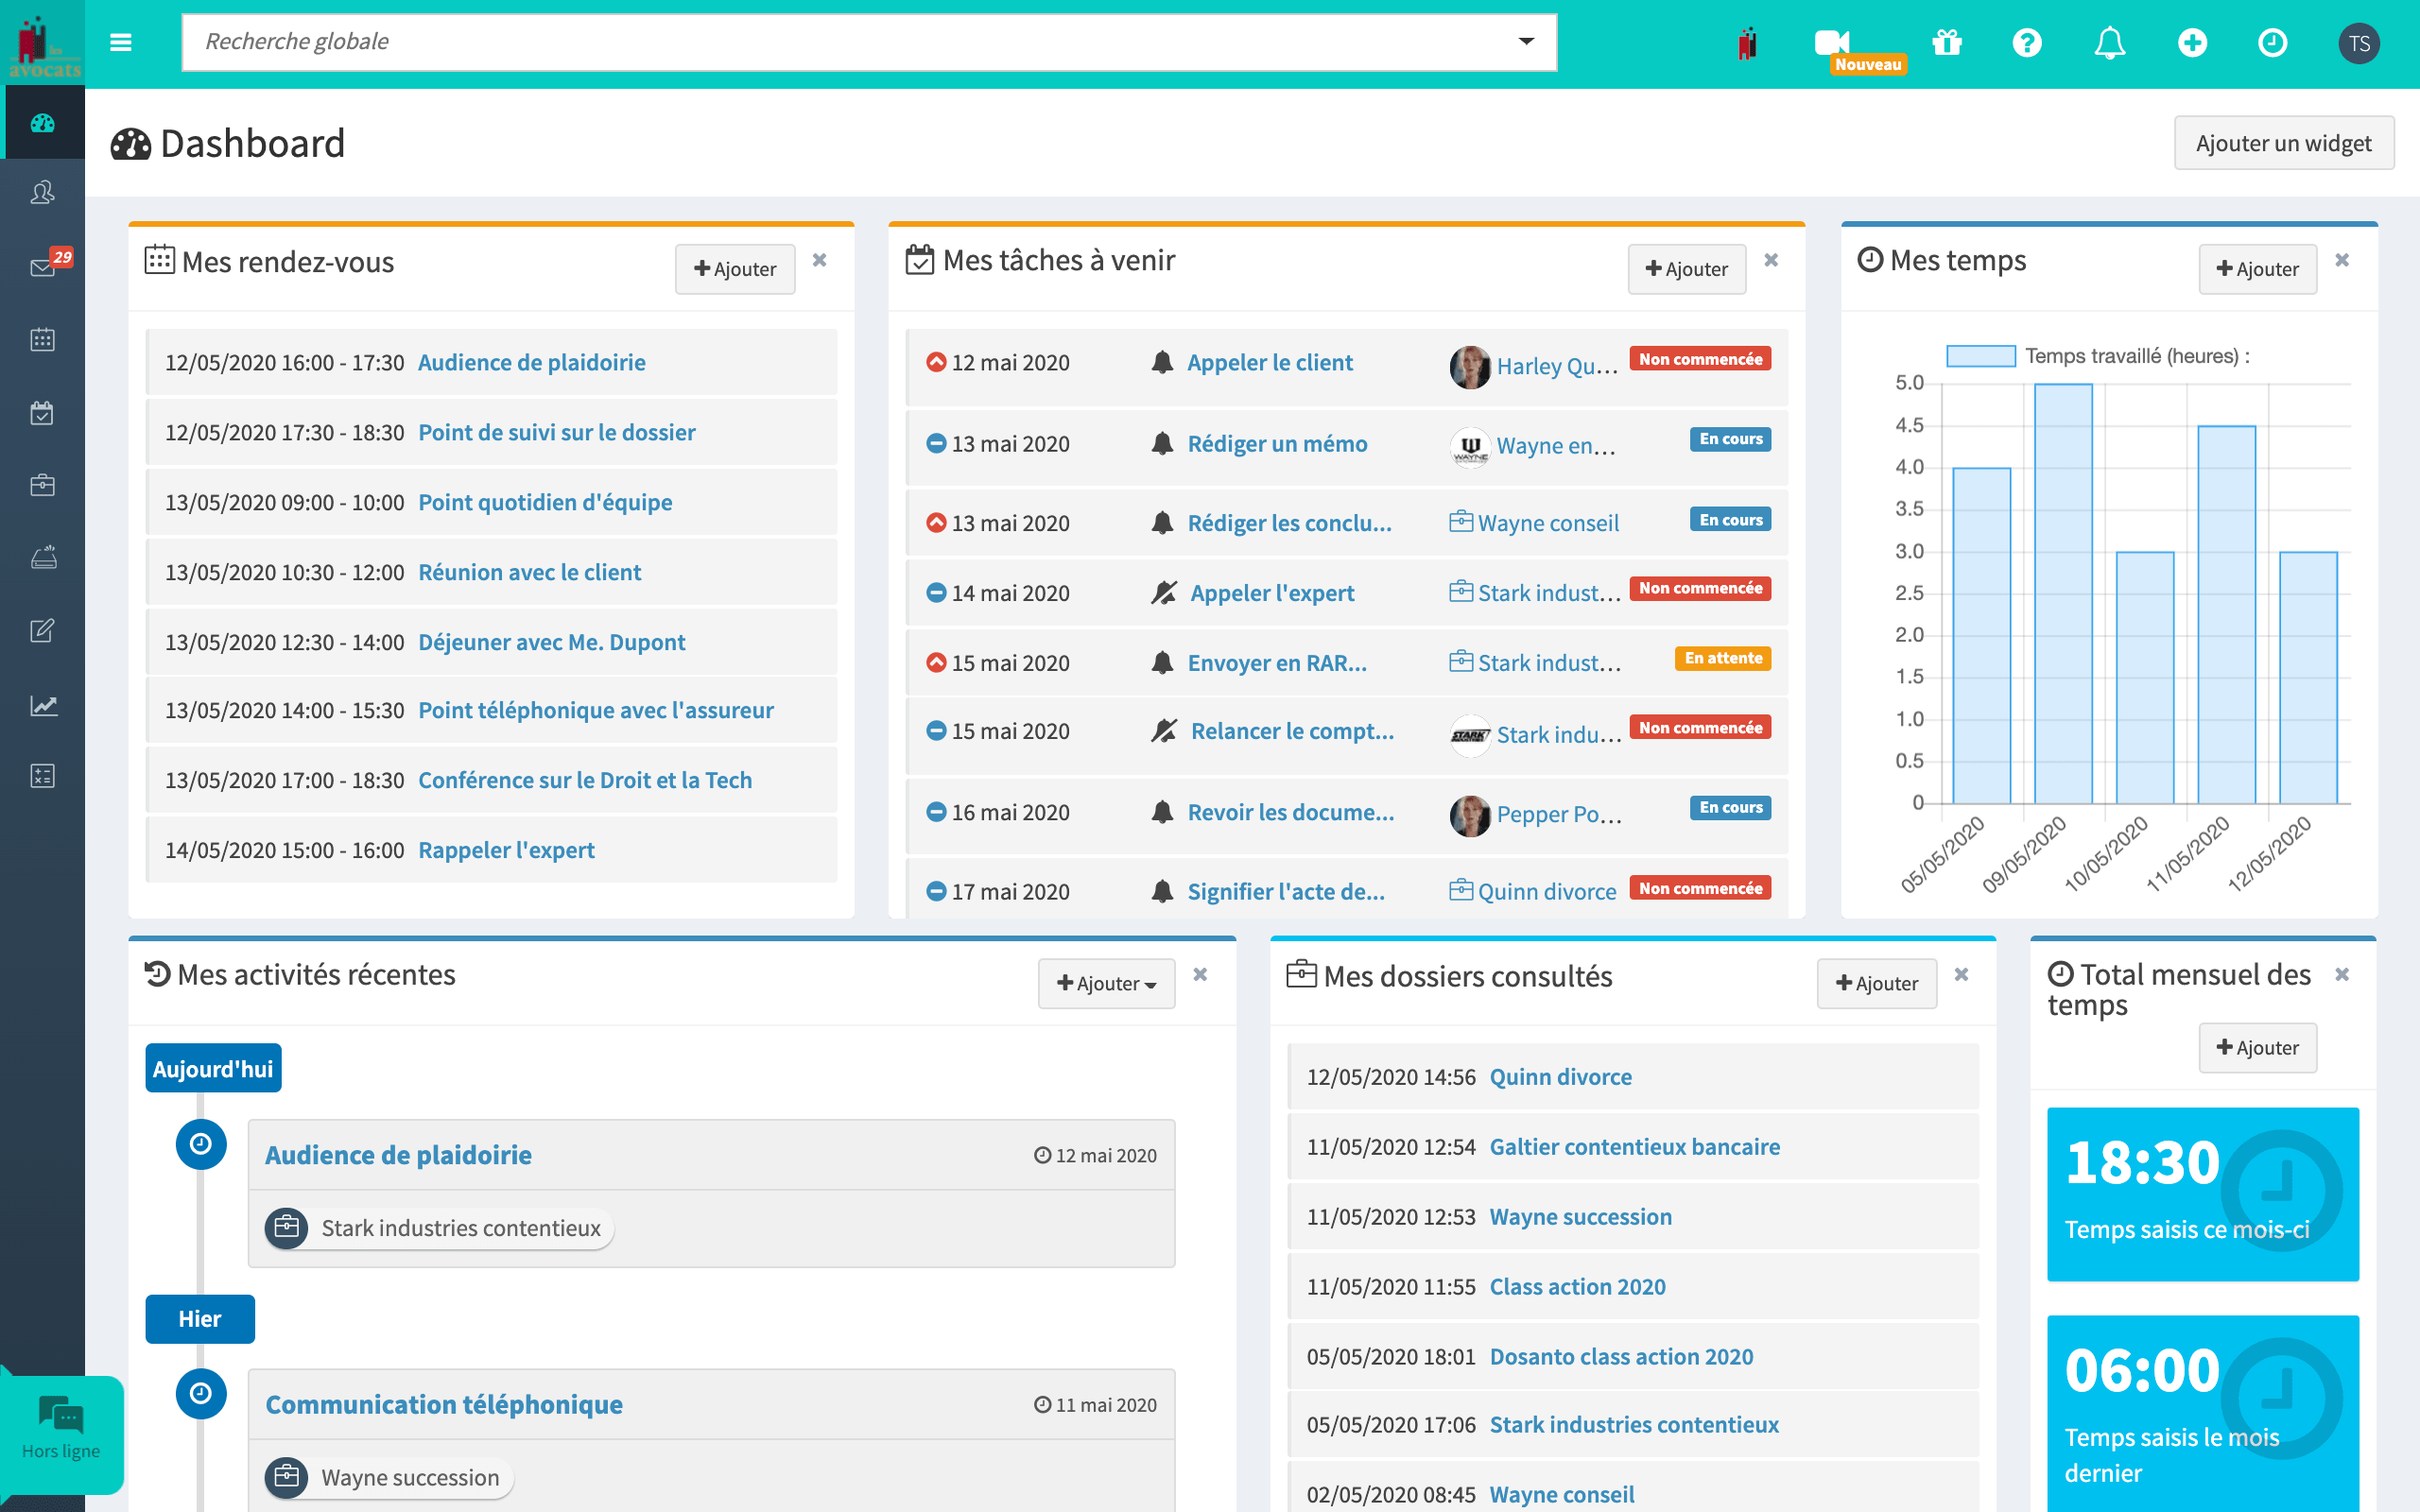Open the Recherche globale dropdown search field
This screenshot has width=2420, height=1512.
tap(859, 39)
